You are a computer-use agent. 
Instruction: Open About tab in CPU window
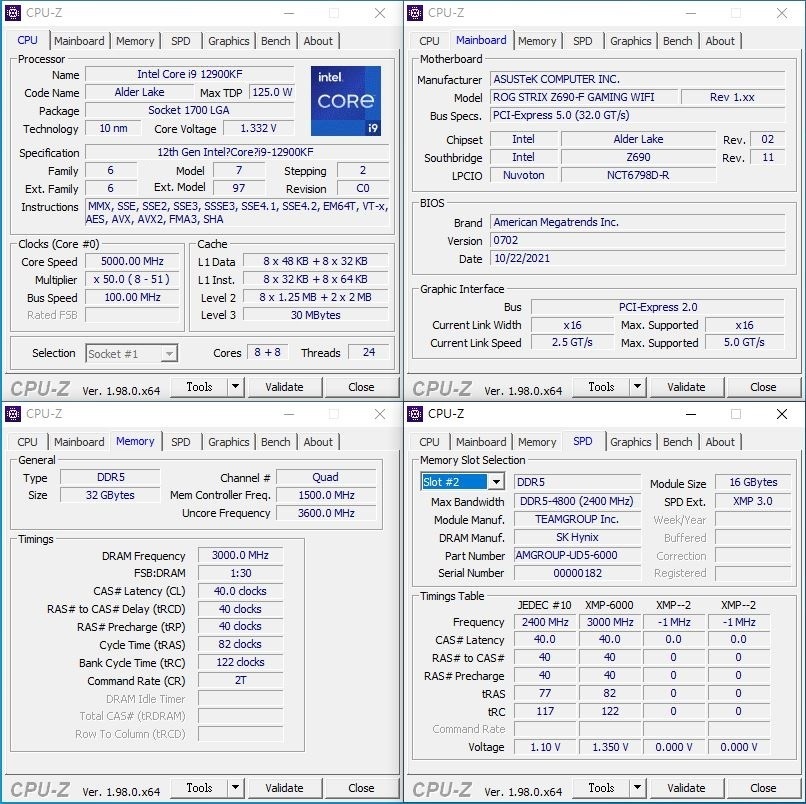click(x=318, y=41)
